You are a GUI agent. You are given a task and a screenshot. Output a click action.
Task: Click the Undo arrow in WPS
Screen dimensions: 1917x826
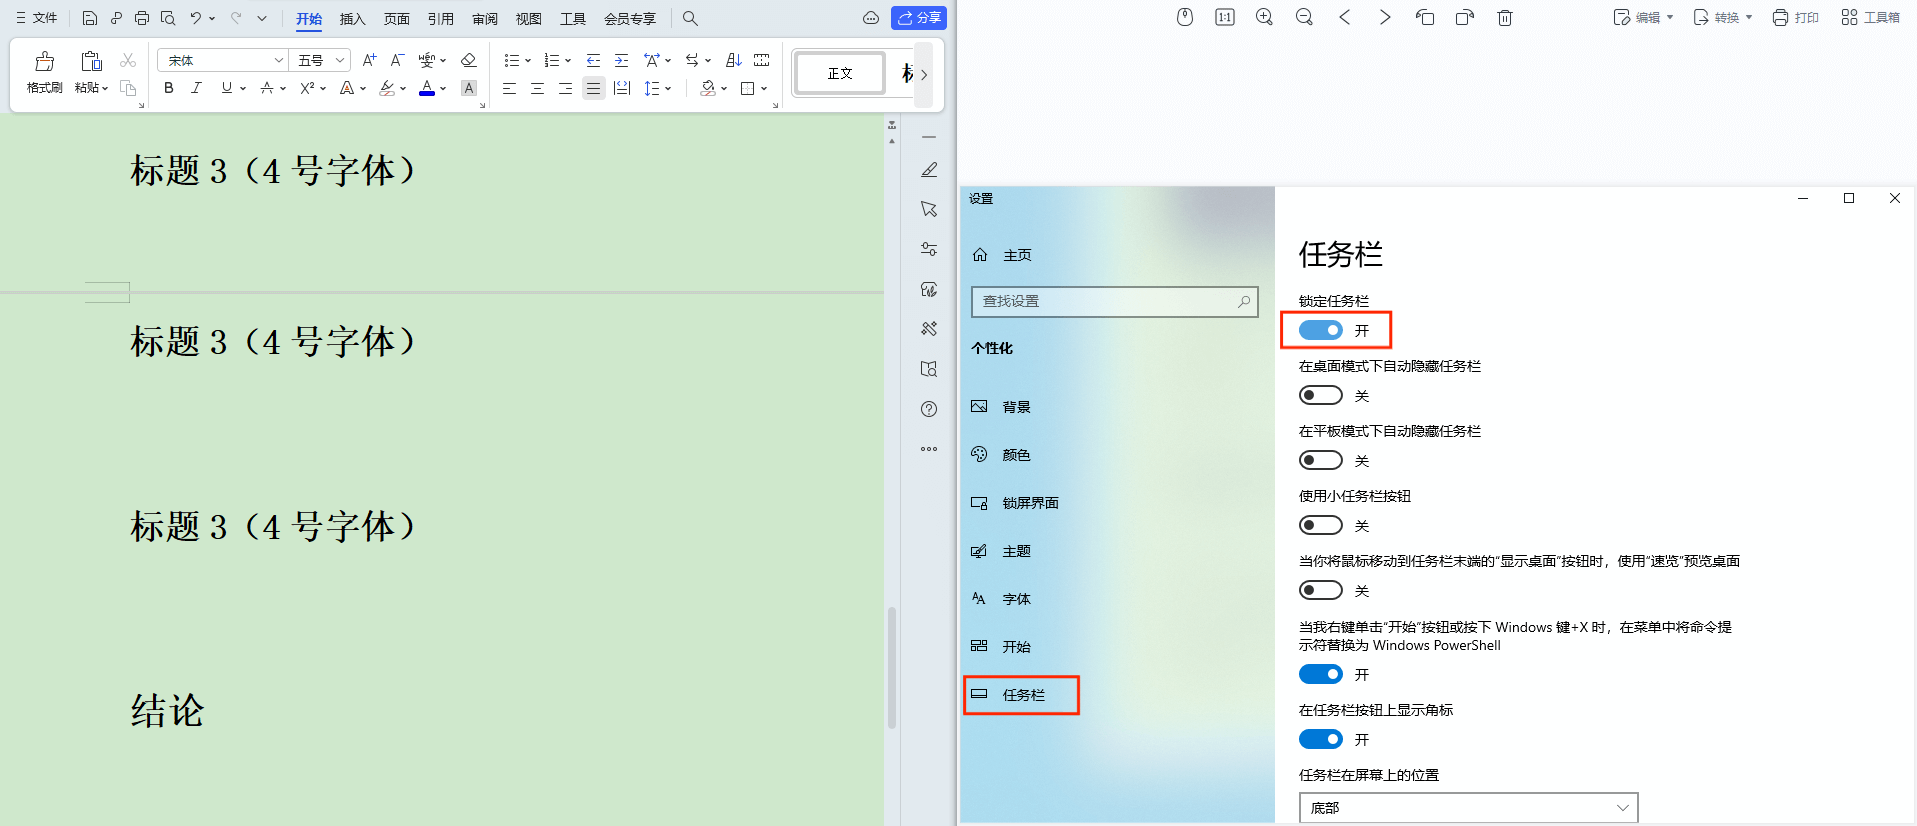196,18
